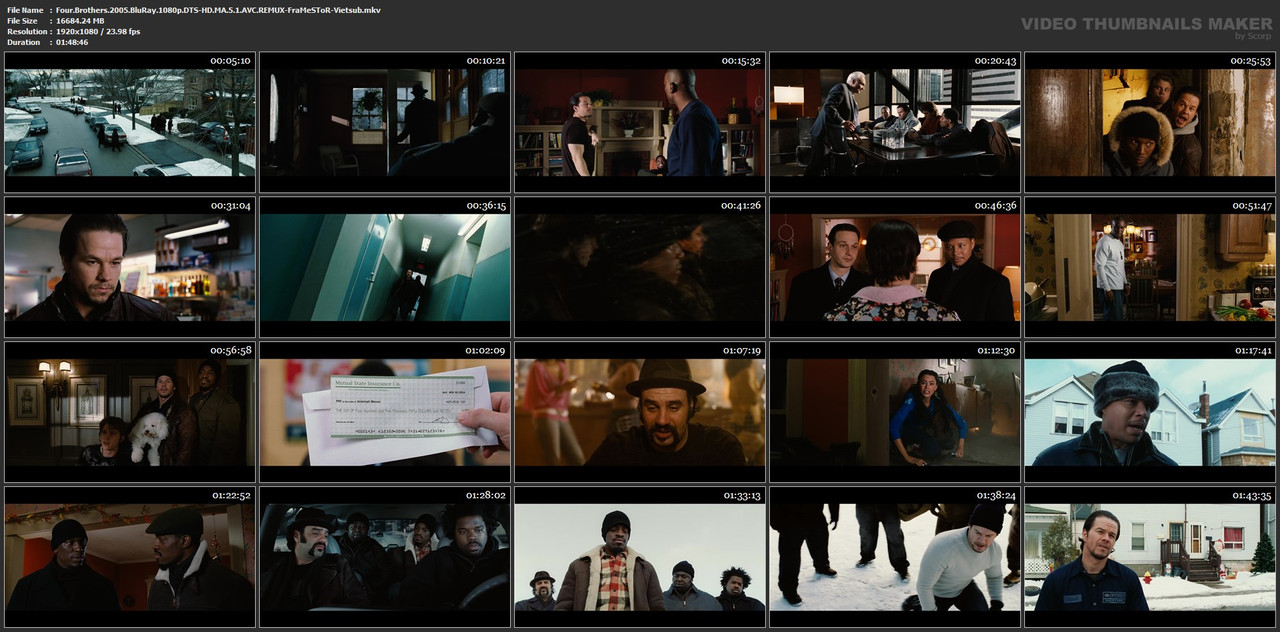Viewport: 1280px width, 632px height.
Task: Open the thumbnail at 00:10:21
Action: [x=385, y=122]
